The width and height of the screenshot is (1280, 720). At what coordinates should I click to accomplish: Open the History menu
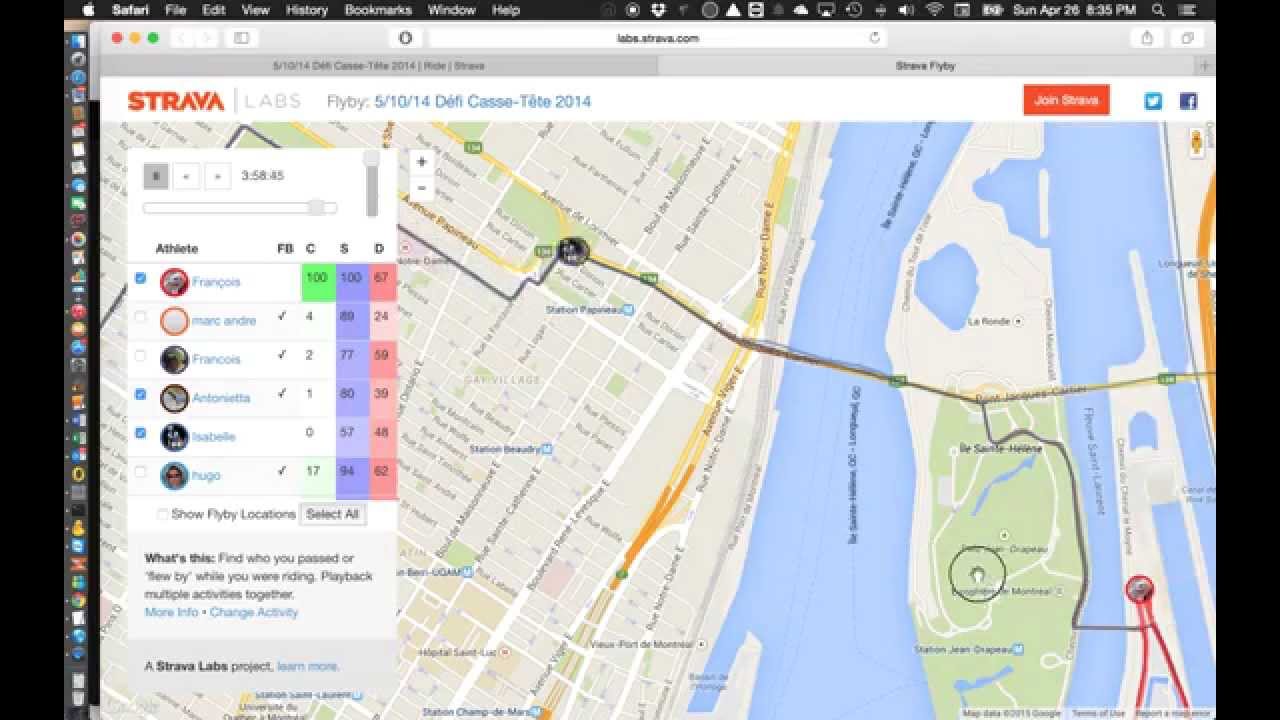coord(306,10)
